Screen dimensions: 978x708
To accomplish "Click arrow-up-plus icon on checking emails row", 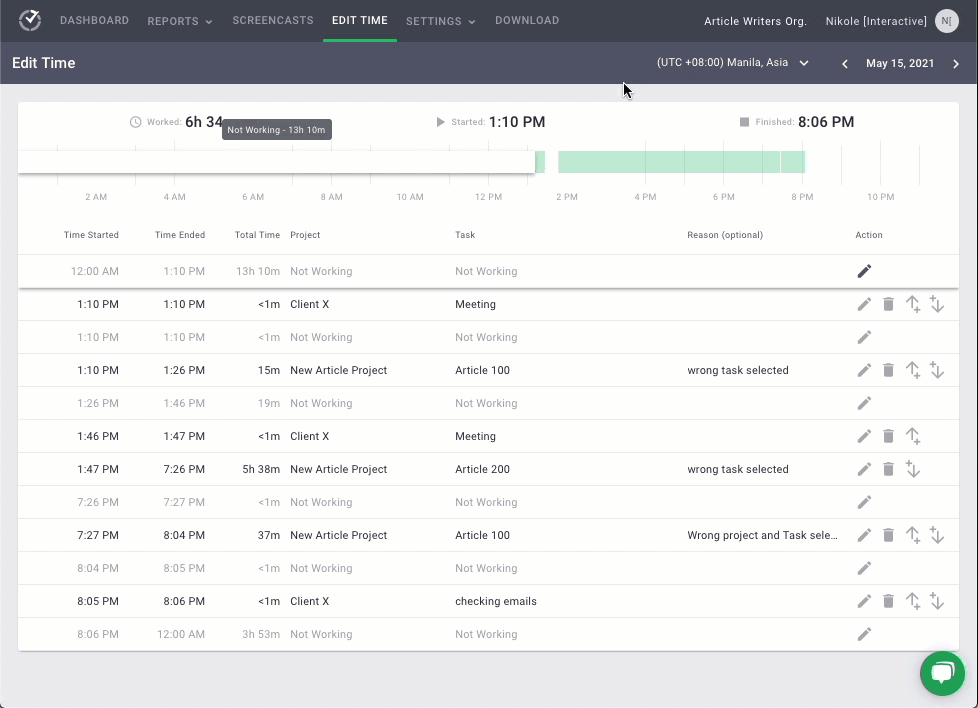I will [913, 602].
